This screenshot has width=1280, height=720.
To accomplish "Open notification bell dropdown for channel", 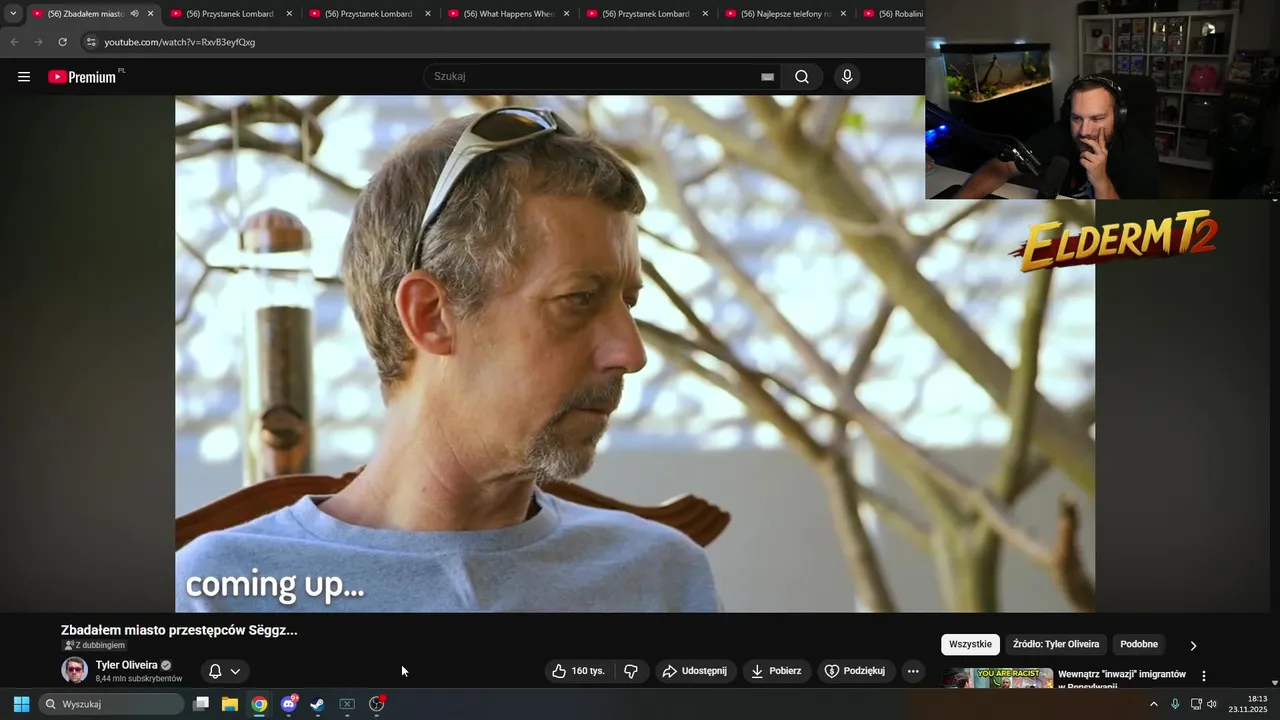I will click(224, 671).
